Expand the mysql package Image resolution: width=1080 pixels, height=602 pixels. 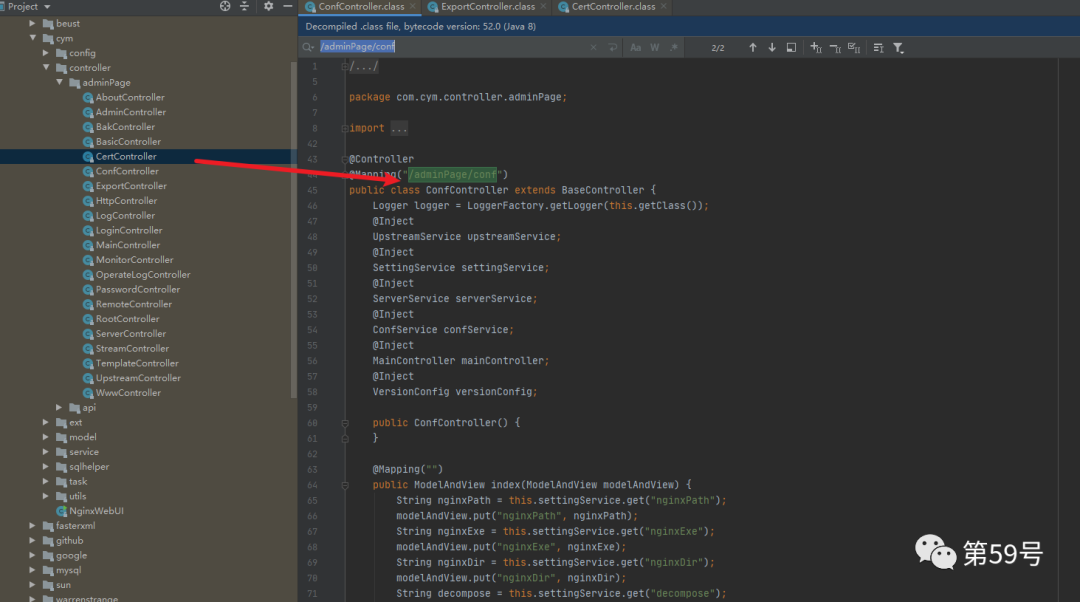coord(32,570)
